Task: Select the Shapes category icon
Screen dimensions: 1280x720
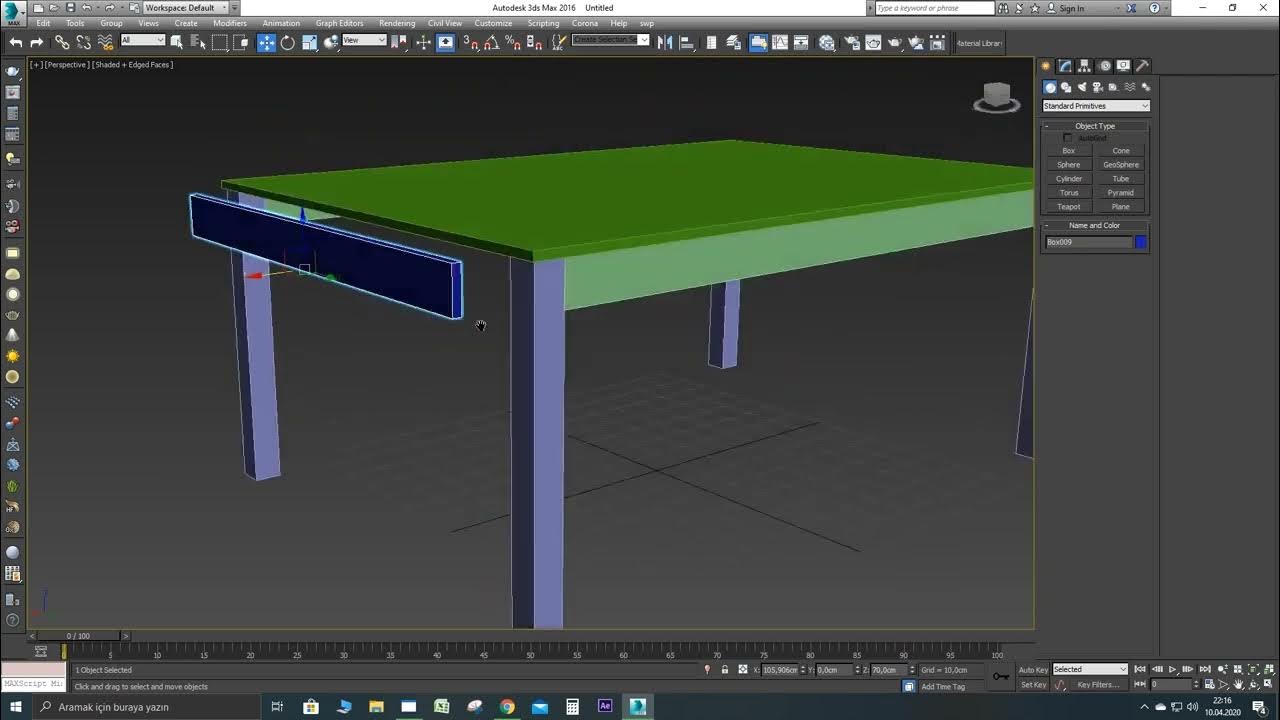Action: (1066, 87)
